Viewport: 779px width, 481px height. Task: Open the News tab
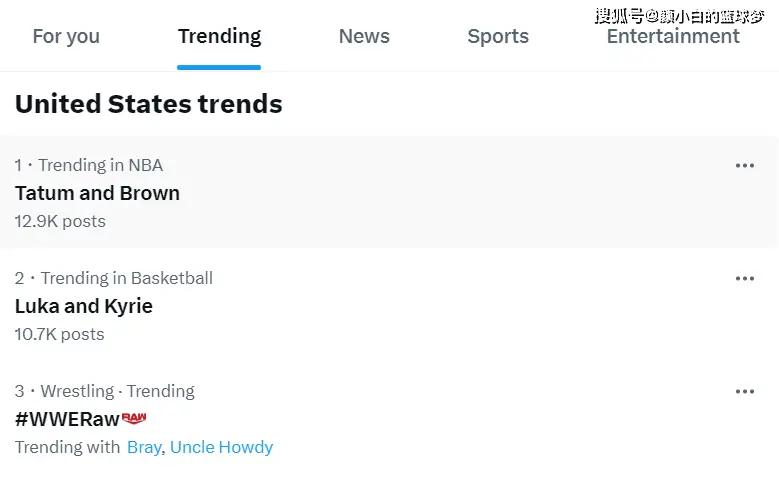[364, 36]
